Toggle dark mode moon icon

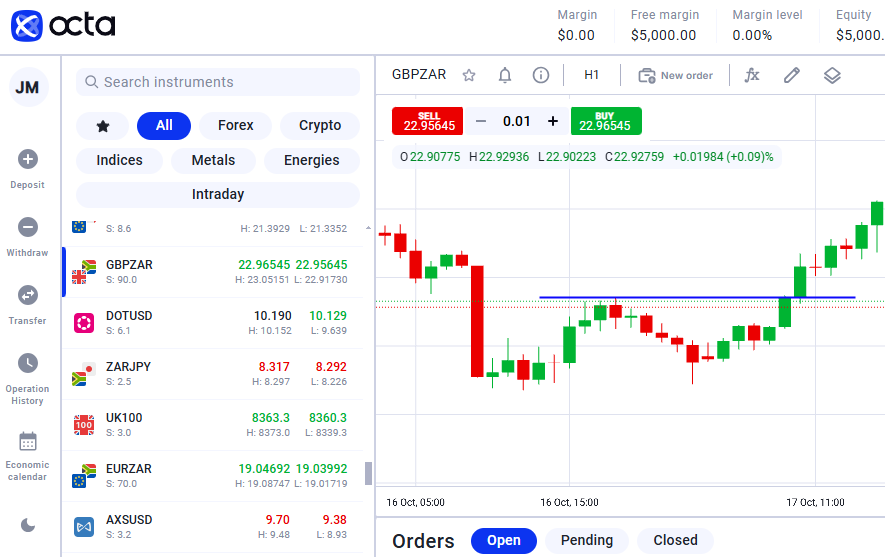pos(28,525)
